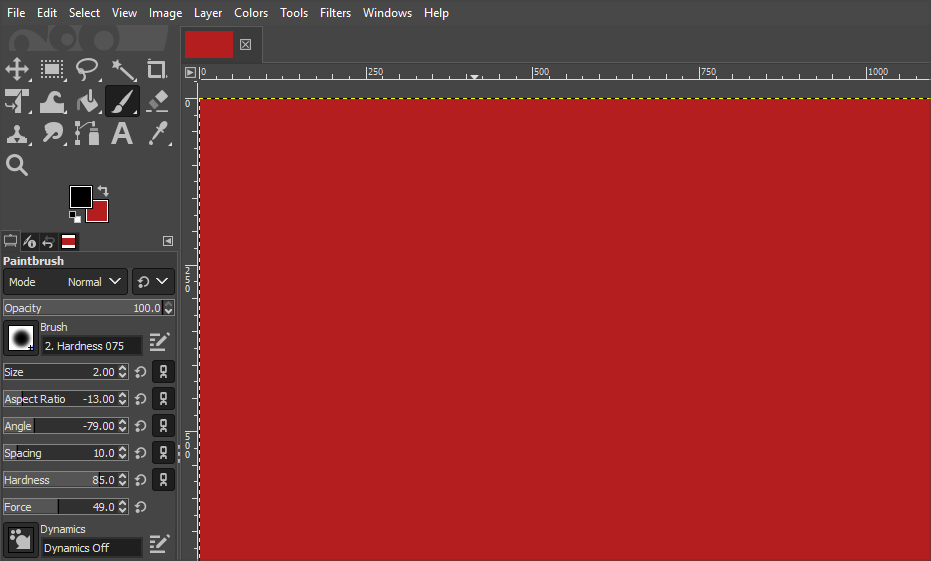The image size is (931, 561).
Task: Open the Colors menu
Action: tap(251, 13)
